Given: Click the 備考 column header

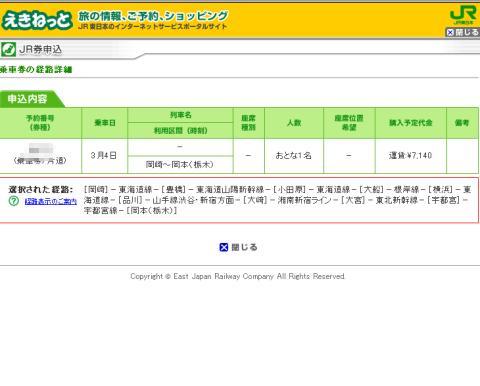Looking at the screenshot, I should (x=462, y=123).
